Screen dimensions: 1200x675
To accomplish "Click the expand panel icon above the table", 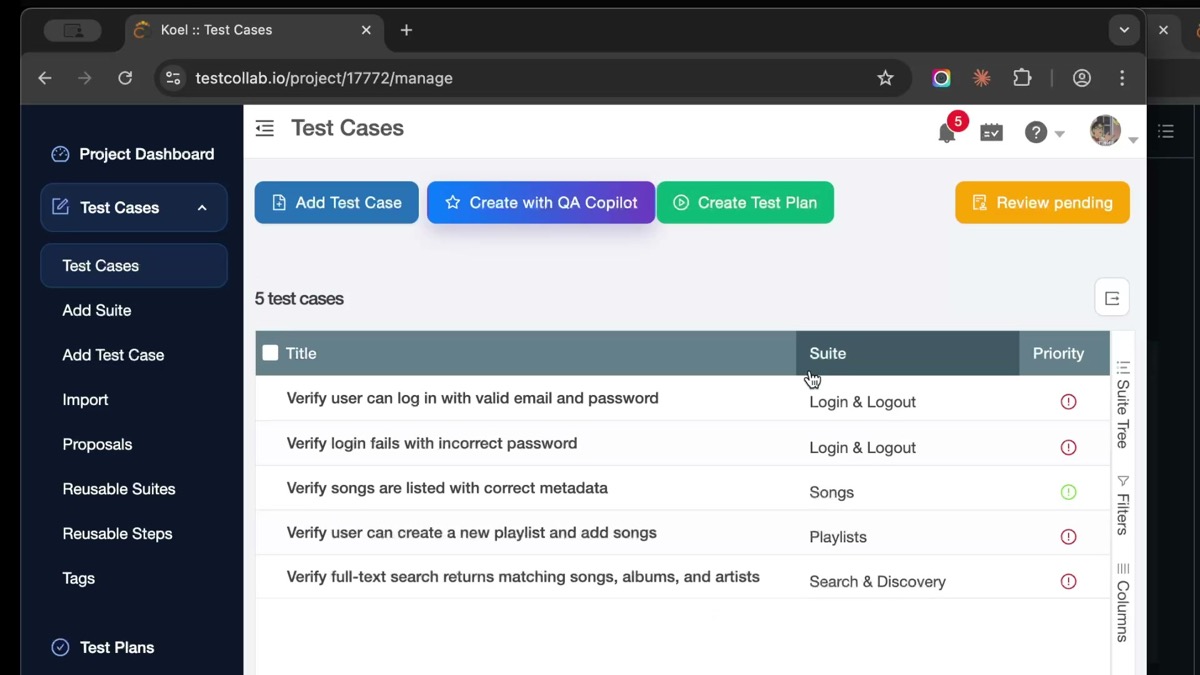I will tap(1112, 297).
